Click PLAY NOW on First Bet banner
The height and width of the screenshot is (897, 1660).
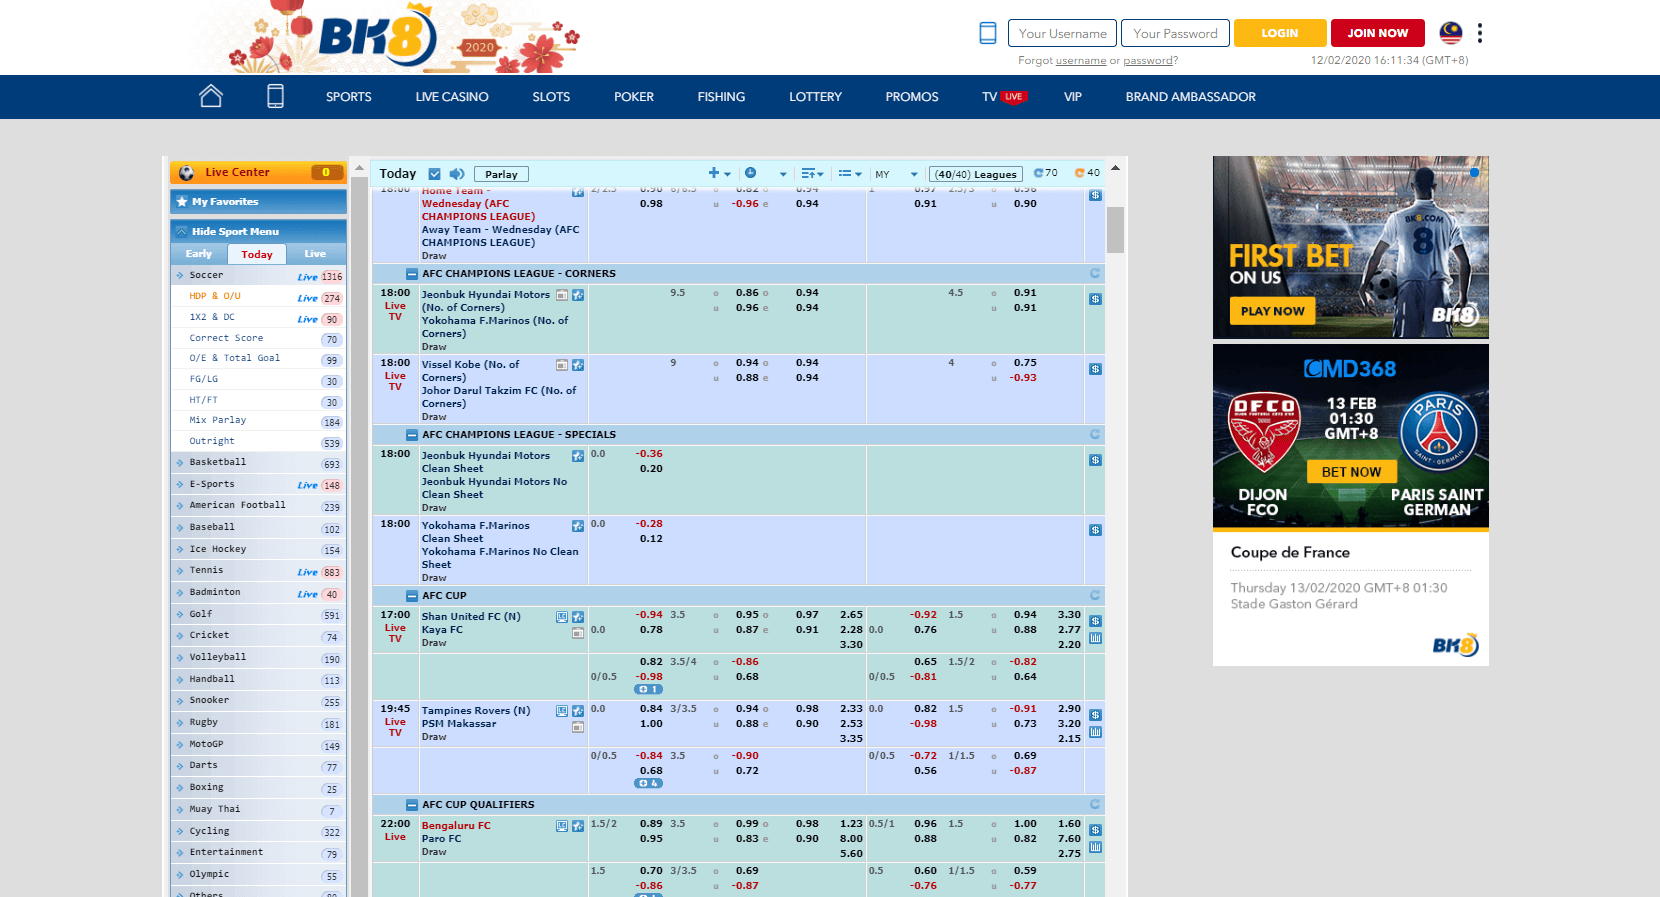pyautogui.click(x=1272, y=311)
